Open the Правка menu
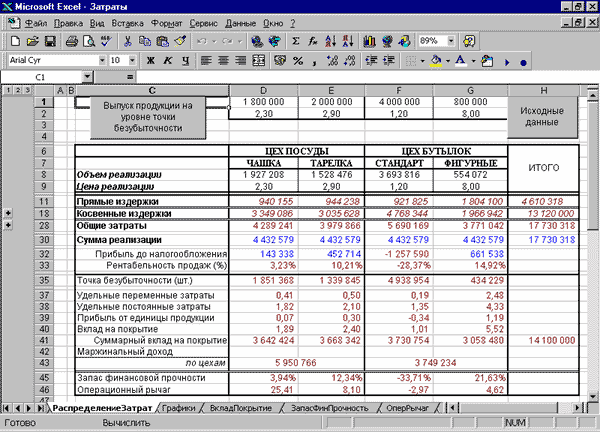Viewport: 600px width, 432px height. (x=68, y=23)
